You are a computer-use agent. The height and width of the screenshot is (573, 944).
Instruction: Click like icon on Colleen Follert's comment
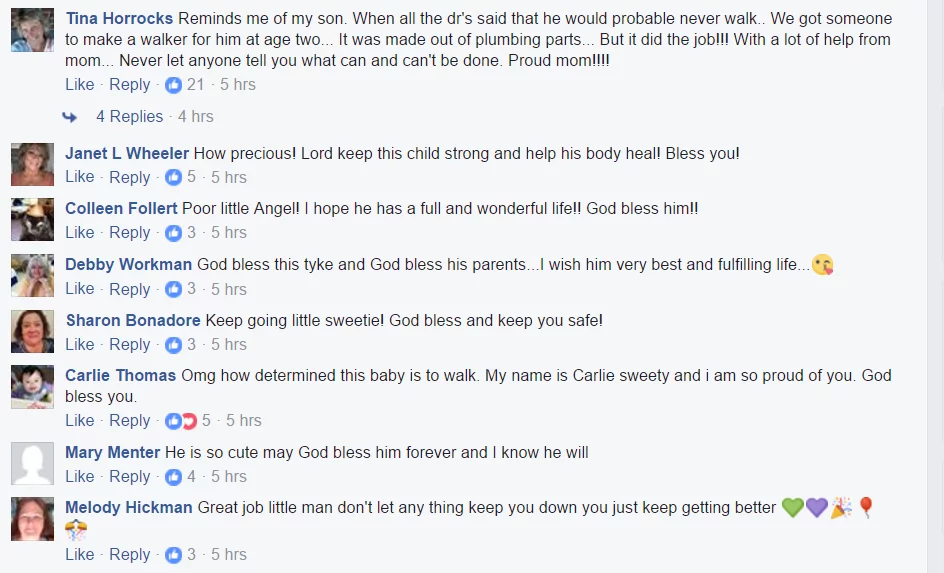click(x=173, y=233)
